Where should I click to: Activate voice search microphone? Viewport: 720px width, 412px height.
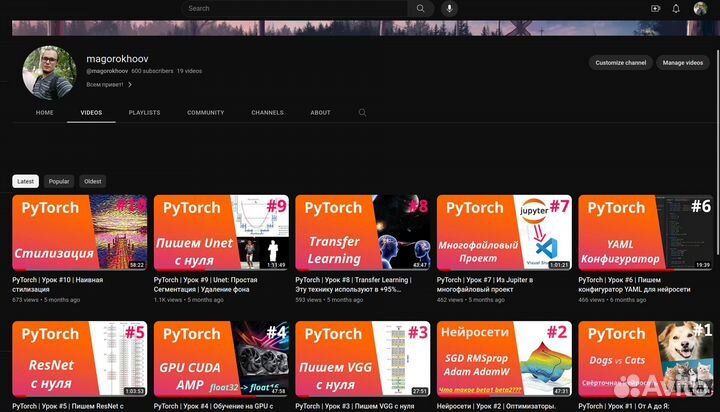449,8
